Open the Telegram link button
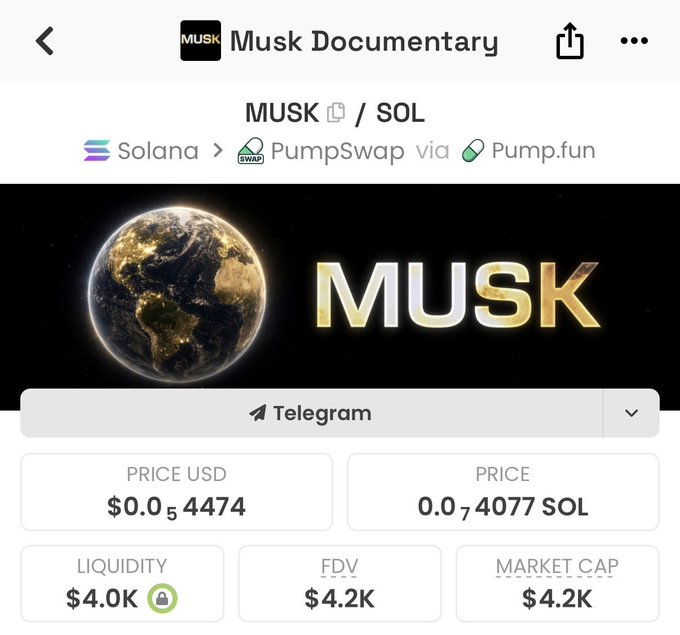This screenshot has height=635, width=680. click(311, 413)
